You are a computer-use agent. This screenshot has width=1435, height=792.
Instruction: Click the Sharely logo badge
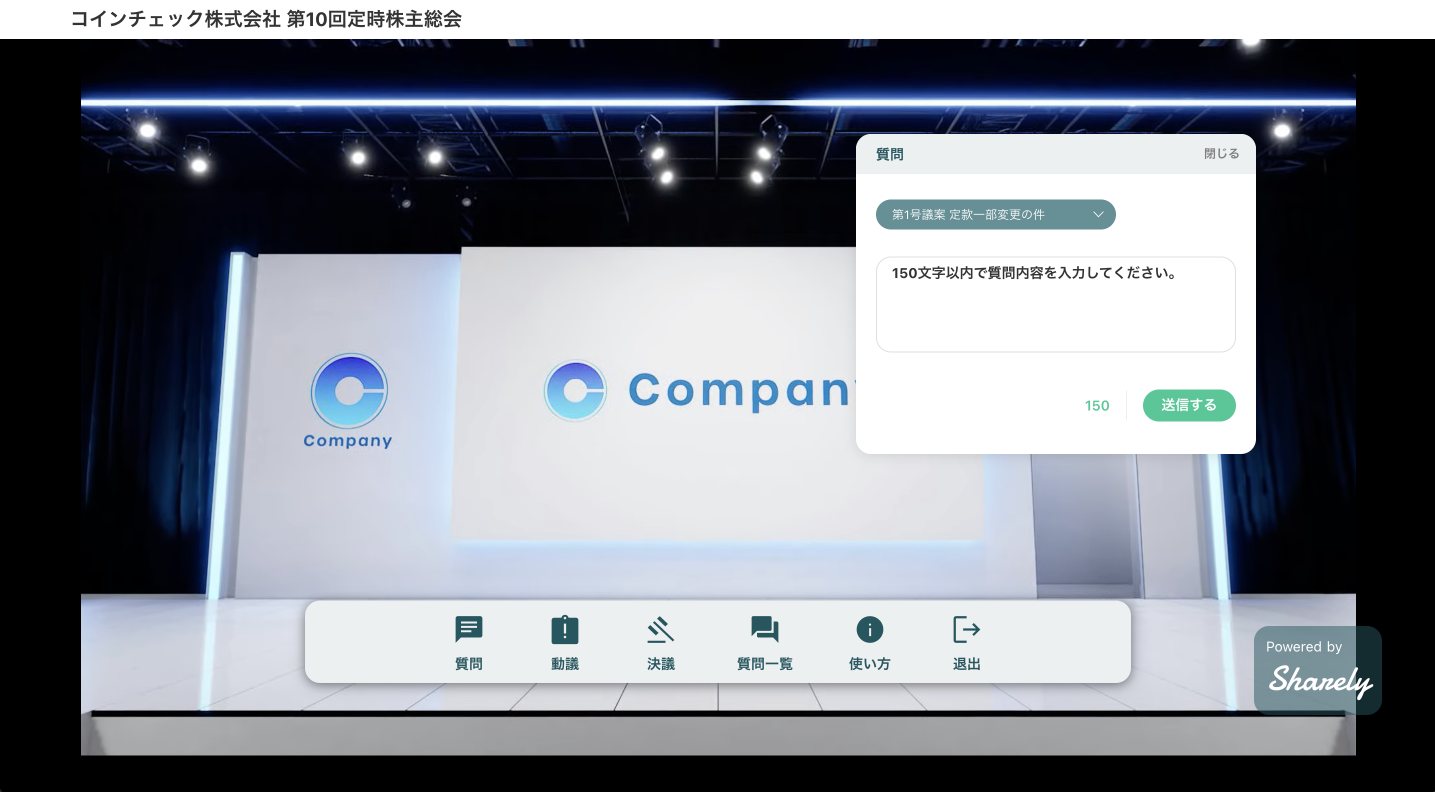(1317, 670)
